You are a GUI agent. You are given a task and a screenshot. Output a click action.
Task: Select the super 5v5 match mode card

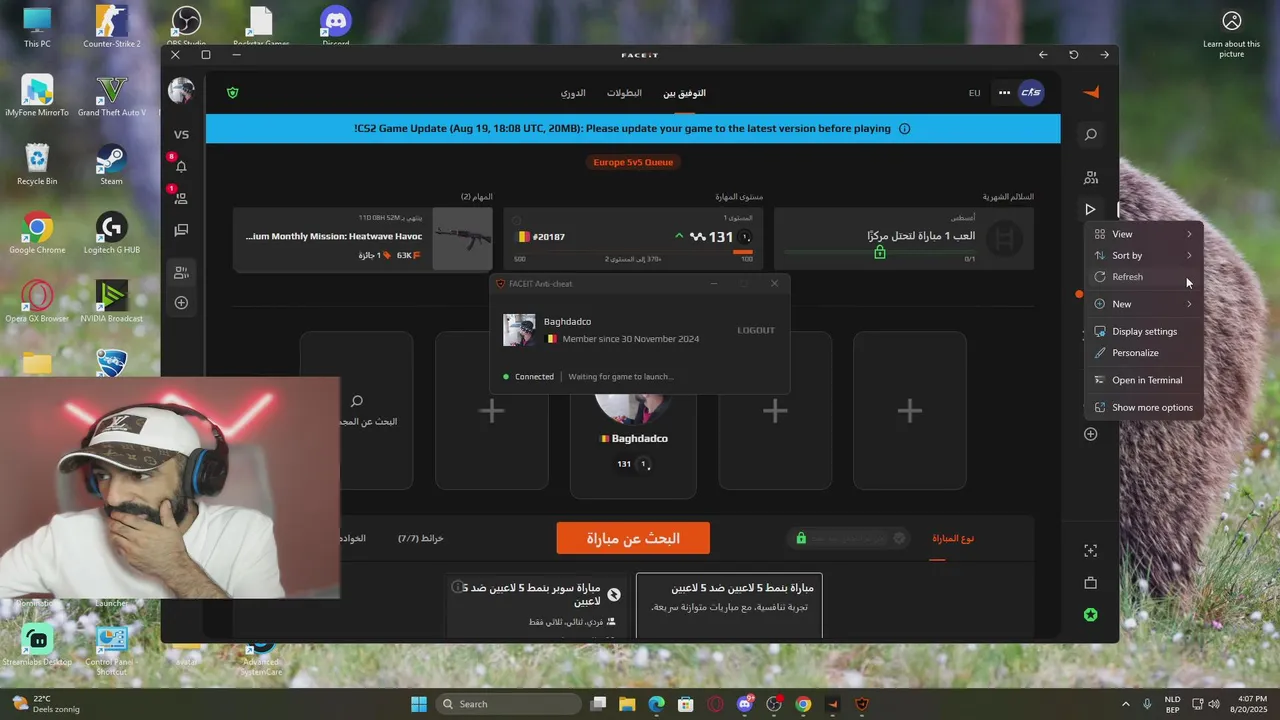(x=538, y=606)
